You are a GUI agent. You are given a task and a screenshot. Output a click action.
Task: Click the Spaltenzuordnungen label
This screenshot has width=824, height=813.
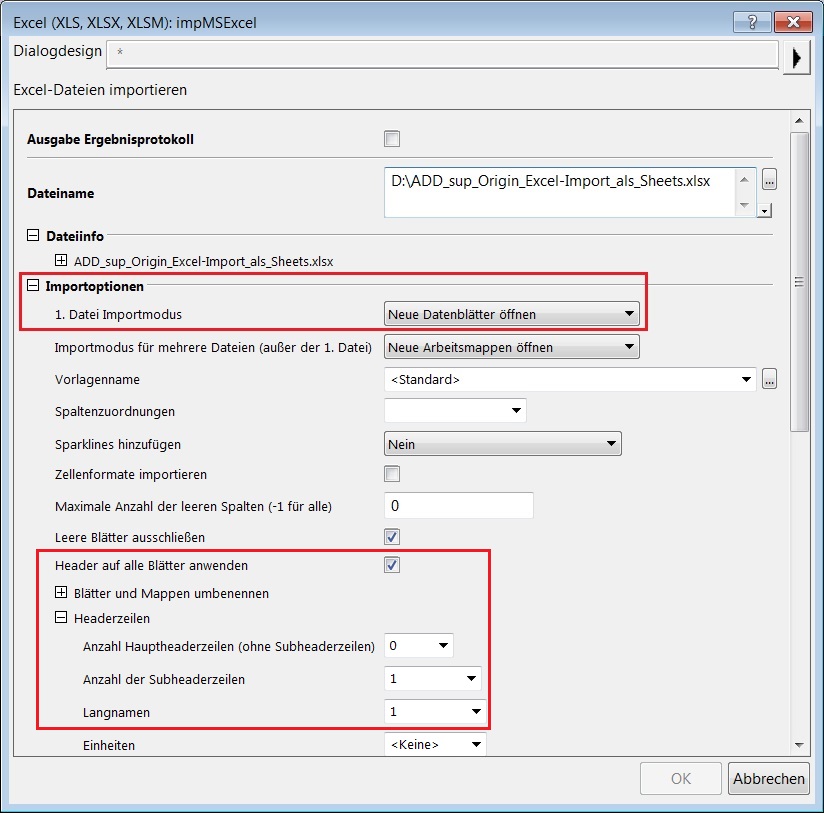tap(115, 411)
